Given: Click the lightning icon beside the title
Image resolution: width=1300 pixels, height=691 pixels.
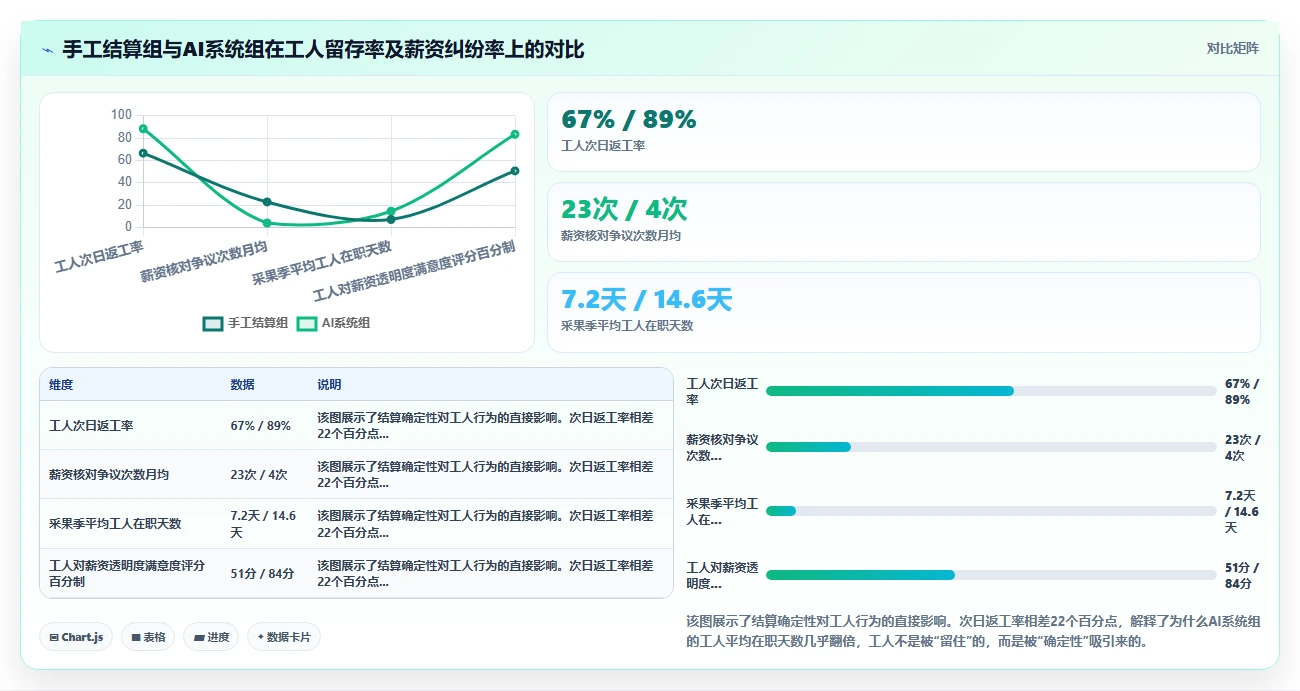Looking at the screenshot, I should click(x=48, y=50).
